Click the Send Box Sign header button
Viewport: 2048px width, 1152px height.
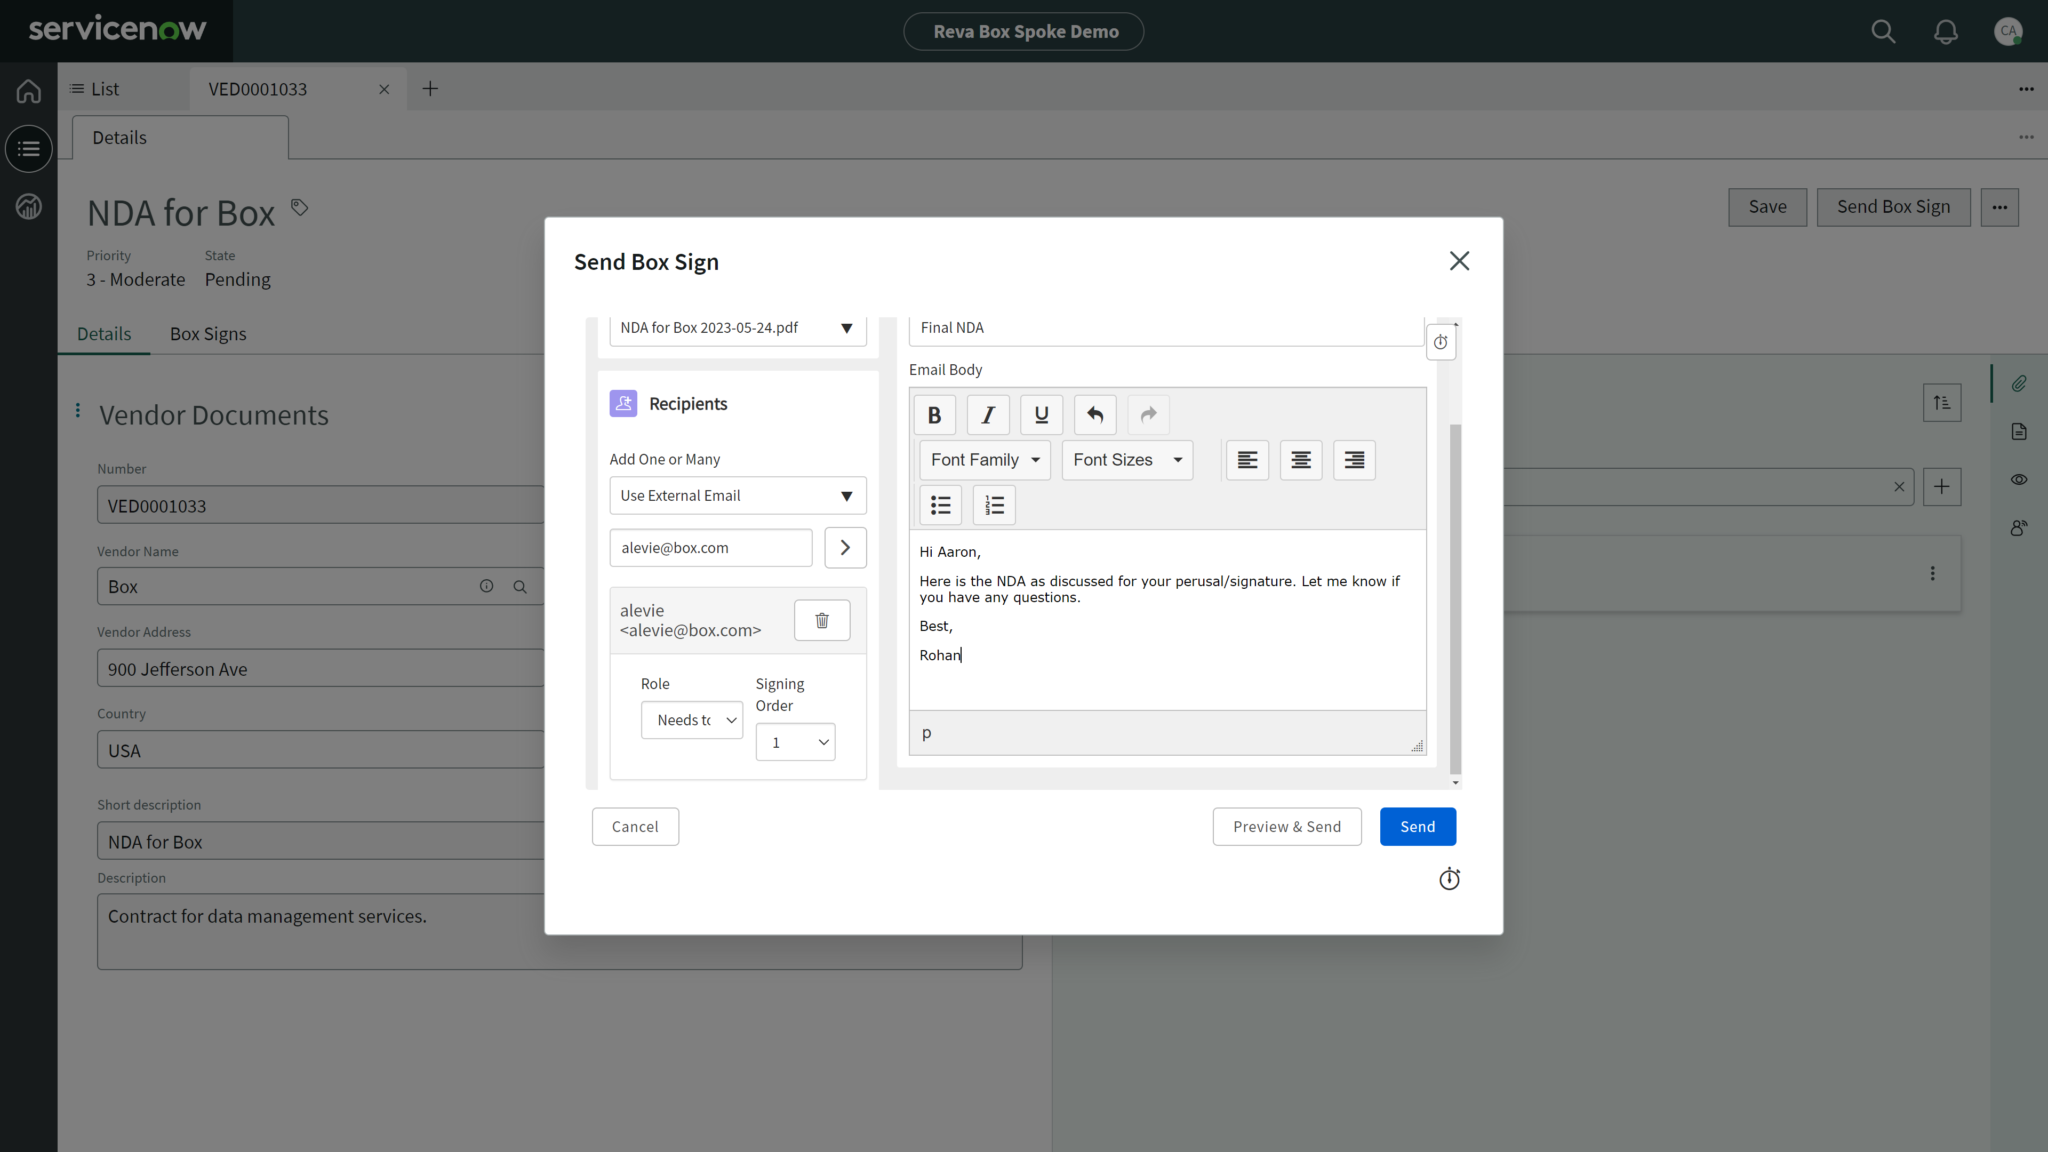1893,207
